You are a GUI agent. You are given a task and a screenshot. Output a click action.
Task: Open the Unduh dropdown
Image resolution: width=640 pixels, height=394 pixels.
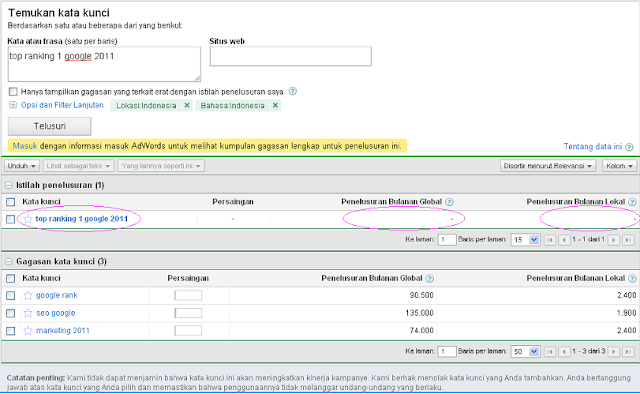coord(22,166)
